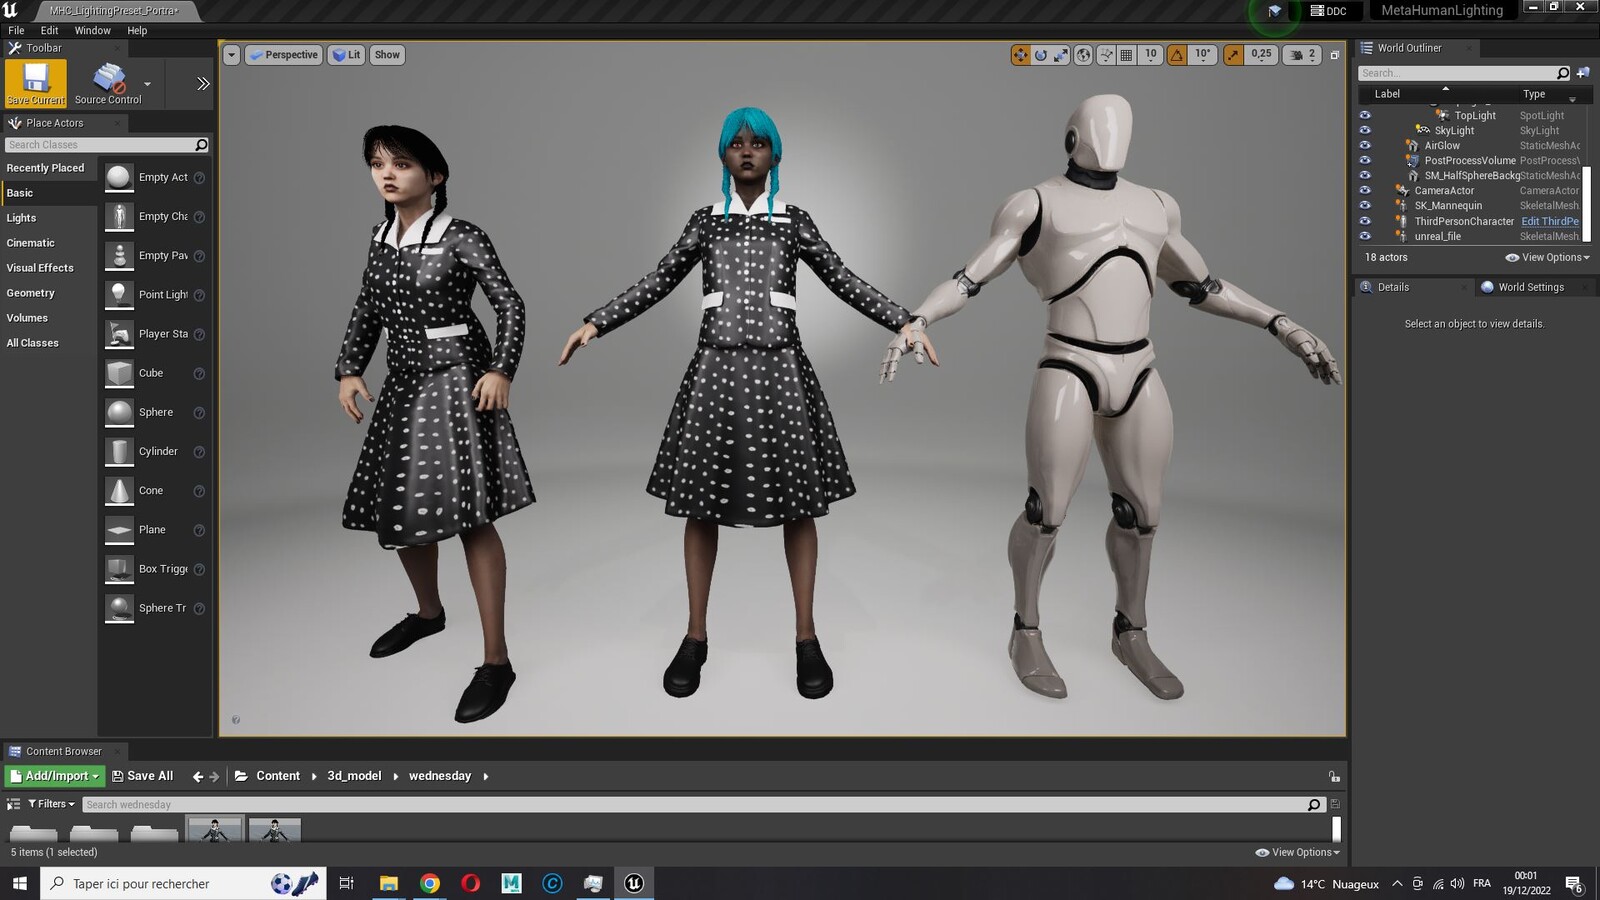Open the Opera browser from the taskbar
Viewport: 1600px width, 900px height.
[471, 883]
